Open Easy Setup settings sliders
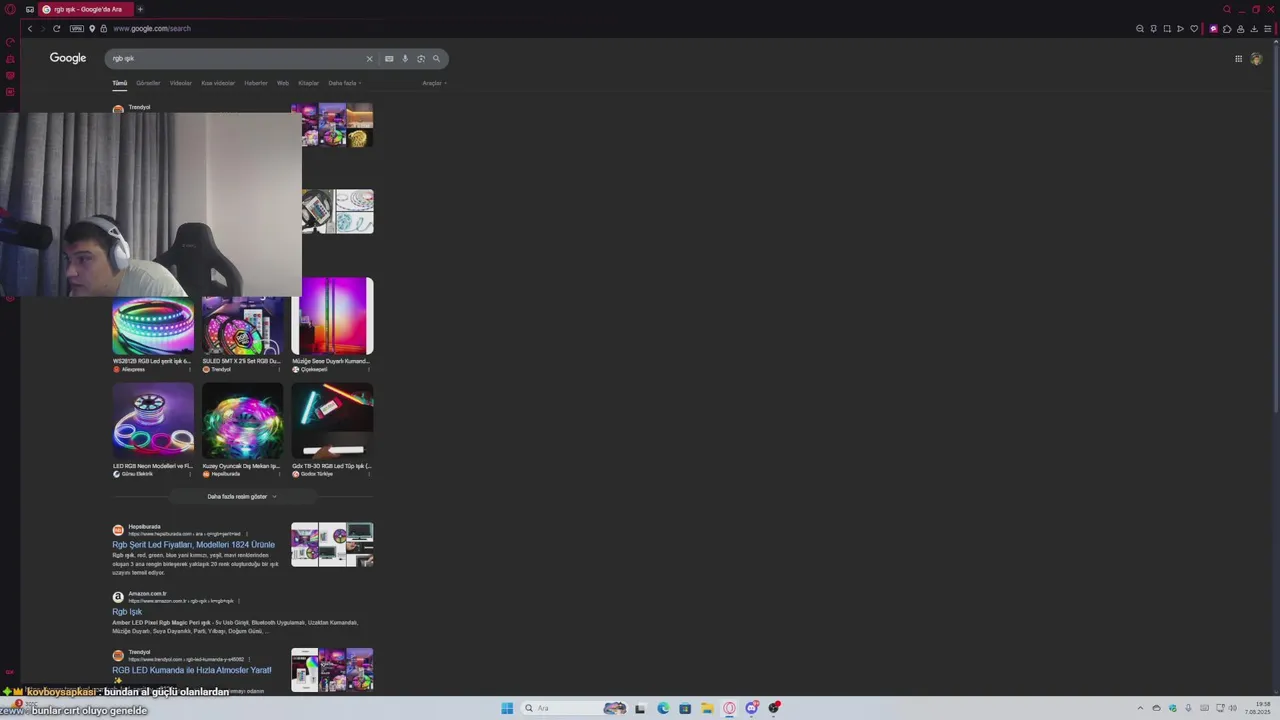1280x720 pixels. tap(1268, 29)
